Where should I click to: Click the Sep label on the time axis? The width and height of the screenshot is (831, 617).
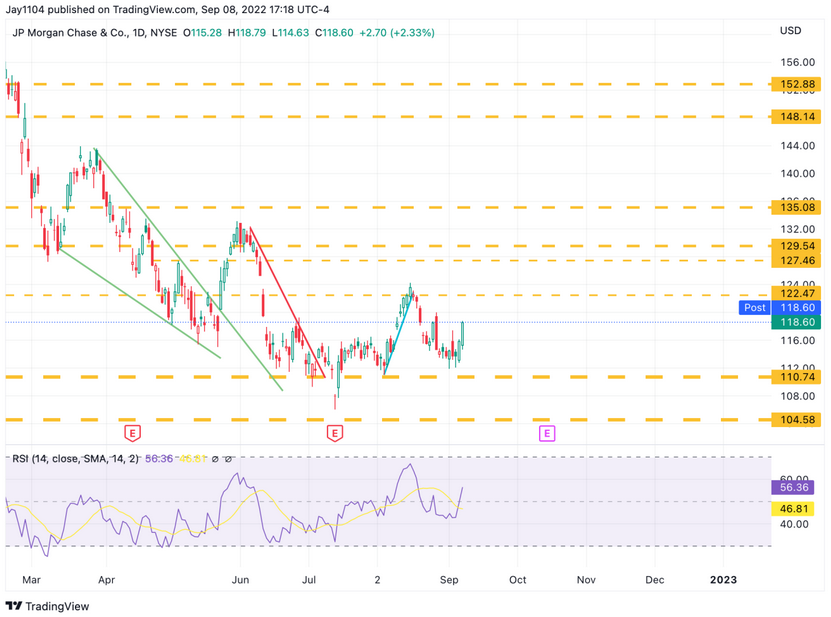click(x=449, y=580)
